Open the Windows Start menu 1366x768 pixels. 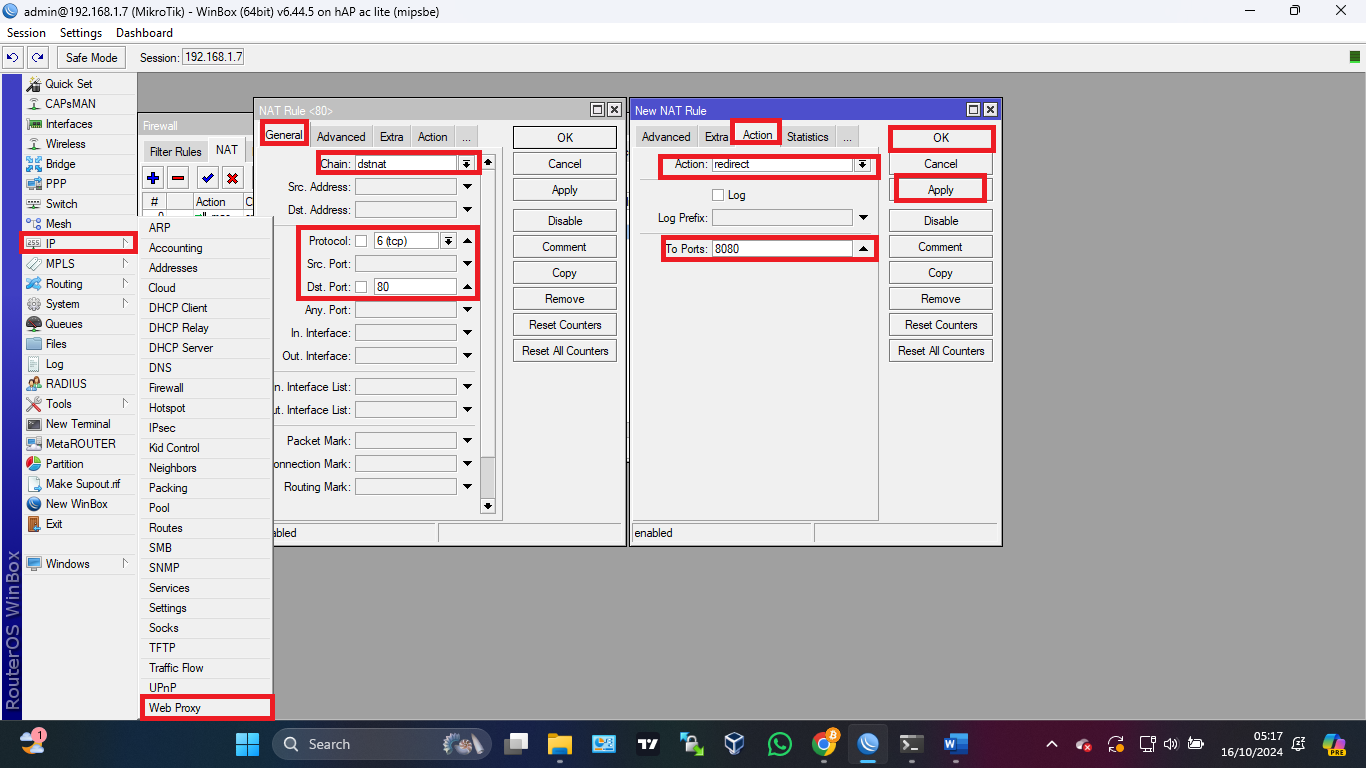(245, 744)
